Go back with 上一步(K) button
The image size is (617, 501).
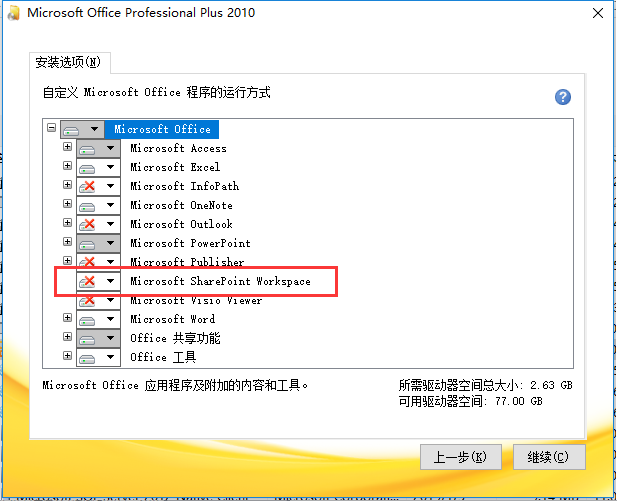461,457
